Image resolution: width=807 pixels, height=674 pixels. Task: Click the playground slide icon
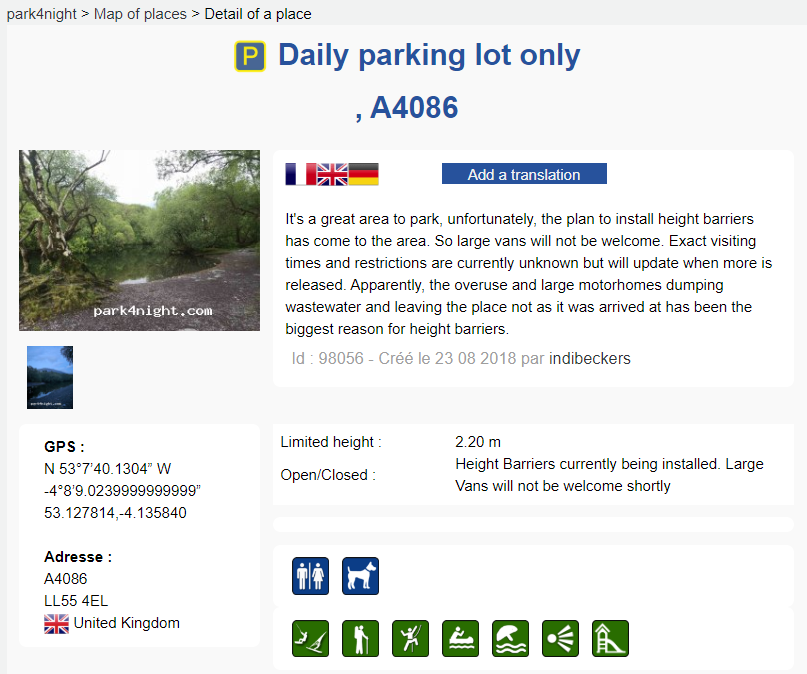[610, 638]
